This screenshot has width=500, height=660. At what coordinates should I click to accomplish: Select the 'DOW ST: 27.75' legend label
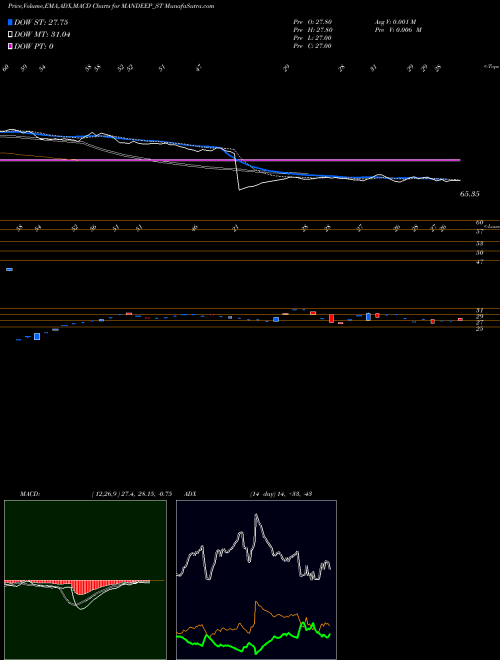tap(41, 22)
